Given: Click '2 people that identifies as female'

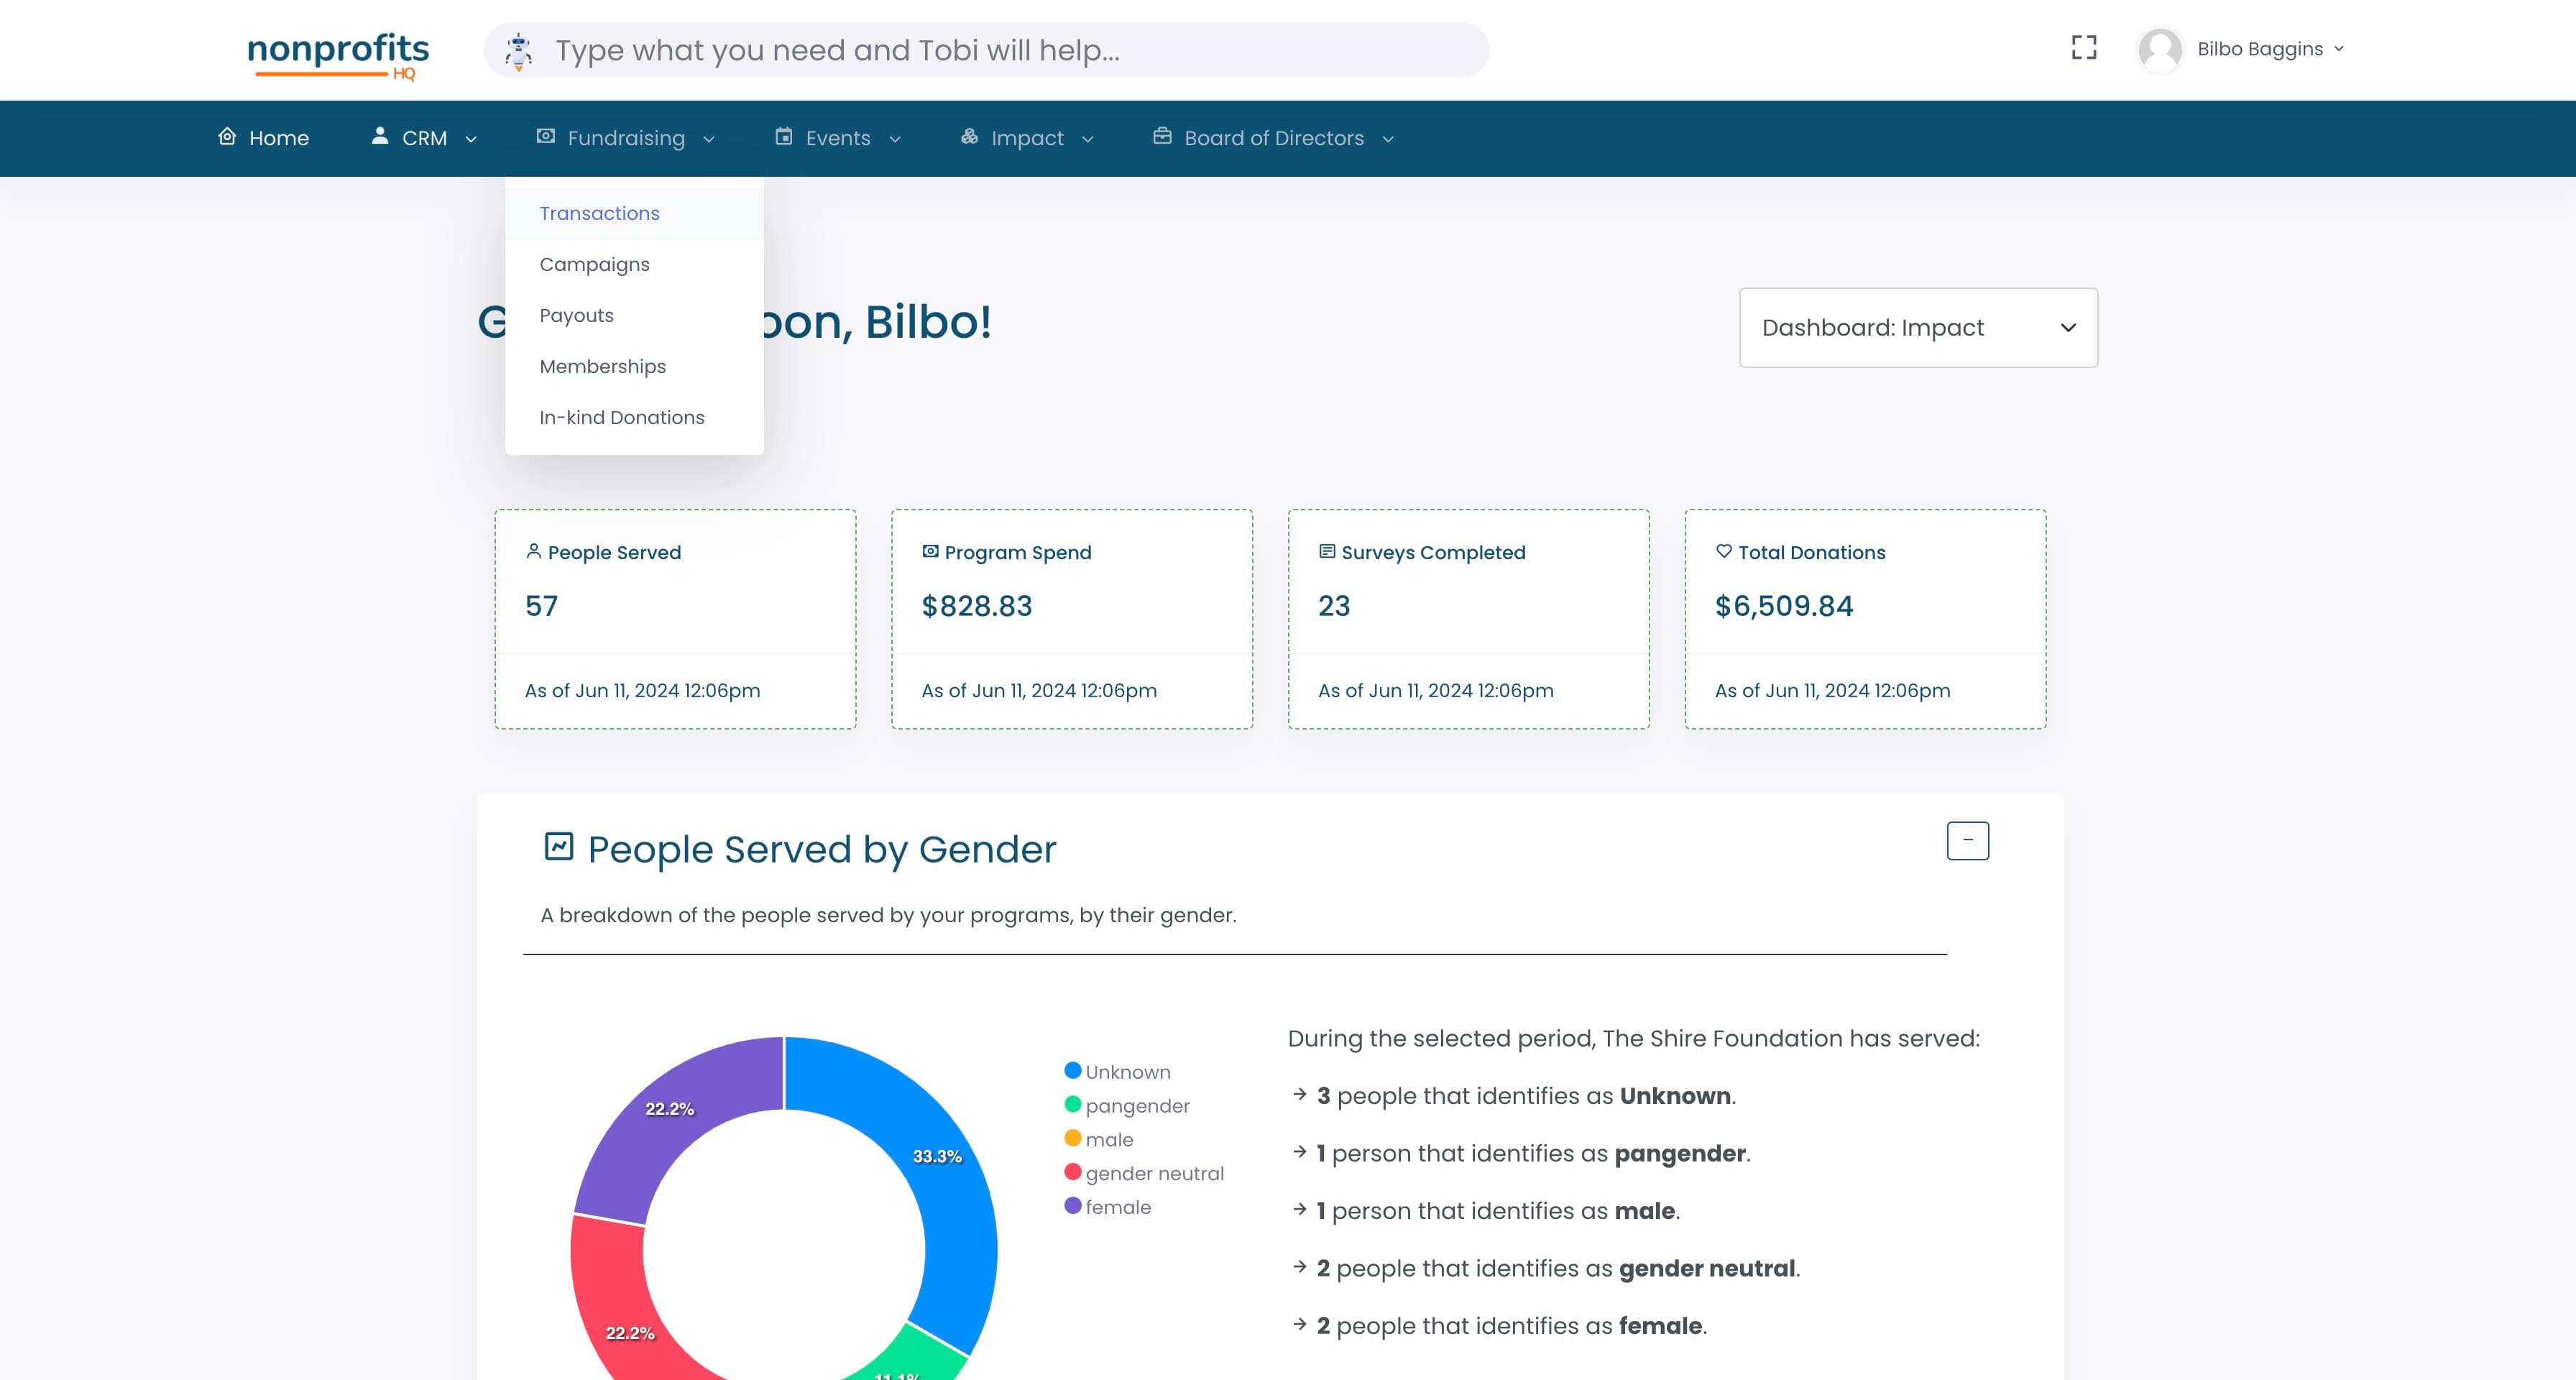Looking at the screenshot, I should click(x=1512, y=1326).
